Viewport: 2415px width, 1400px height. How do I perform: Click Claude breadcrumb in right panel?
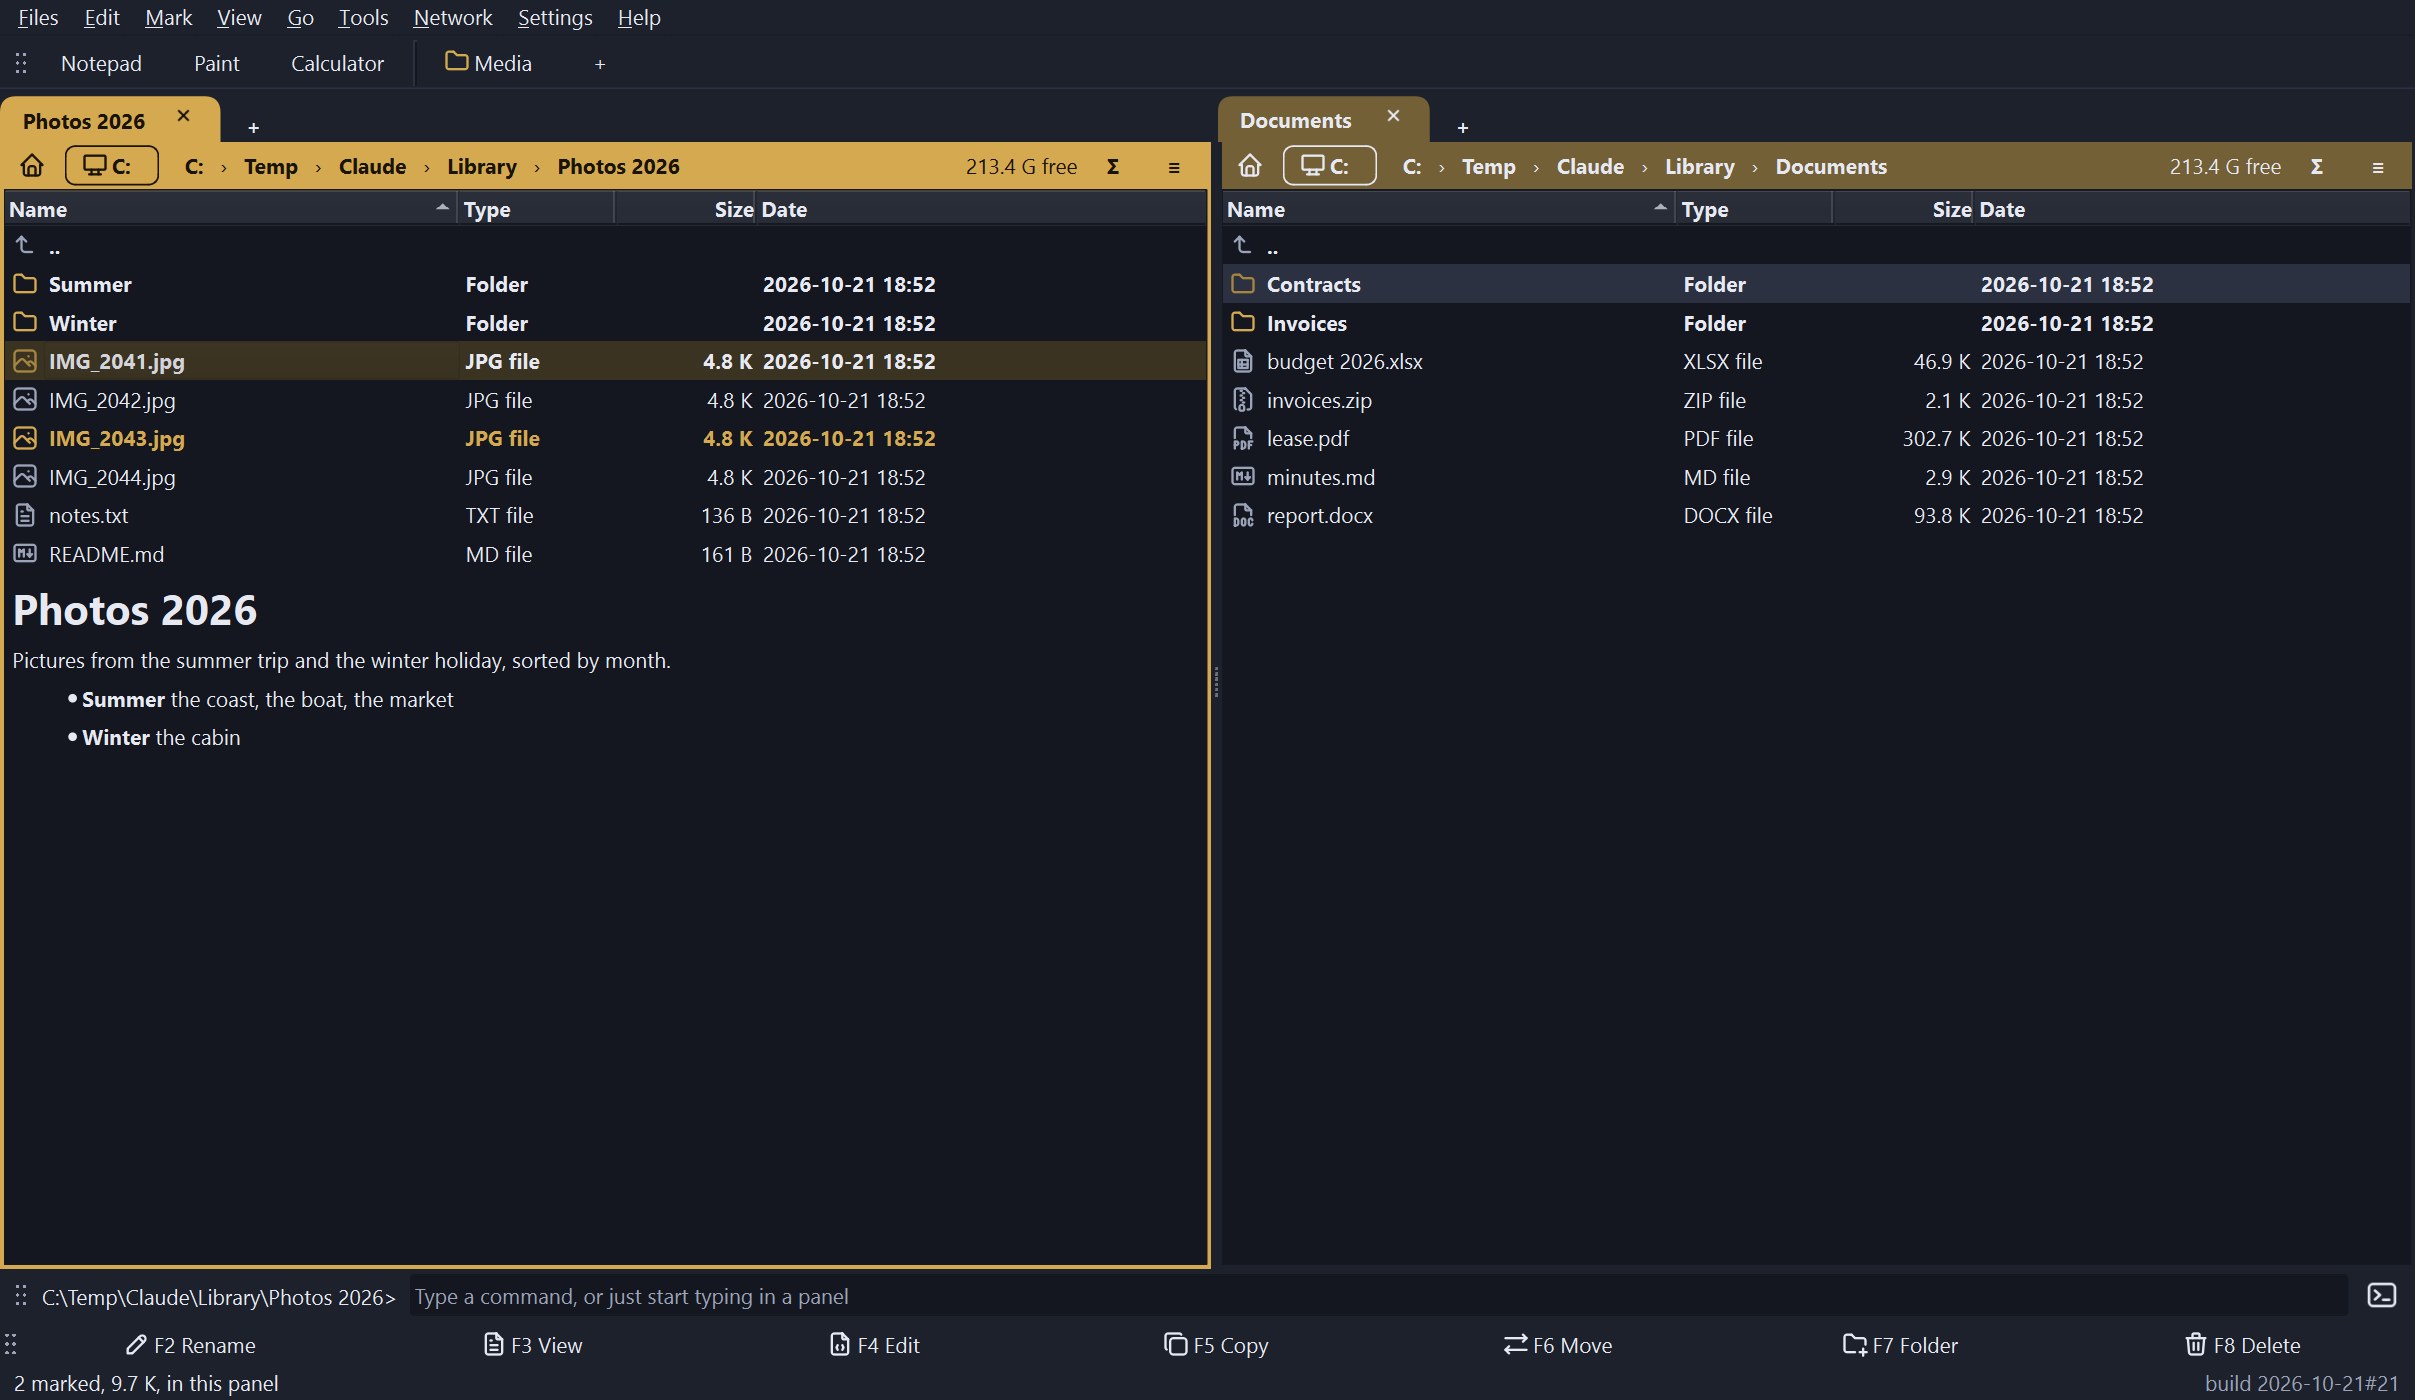coord(1590,166)
